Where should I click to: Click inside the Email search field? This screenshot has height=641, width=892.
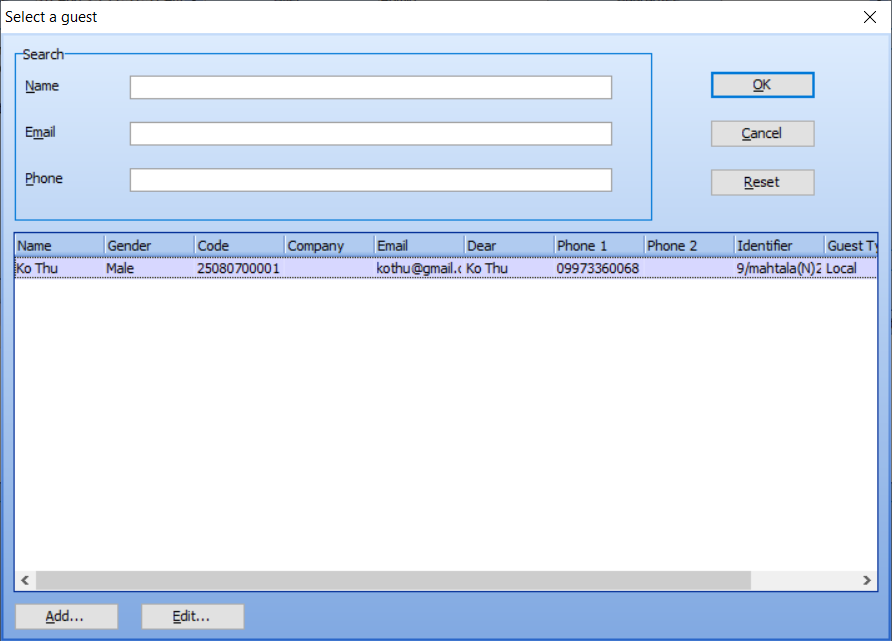point(370,133)
